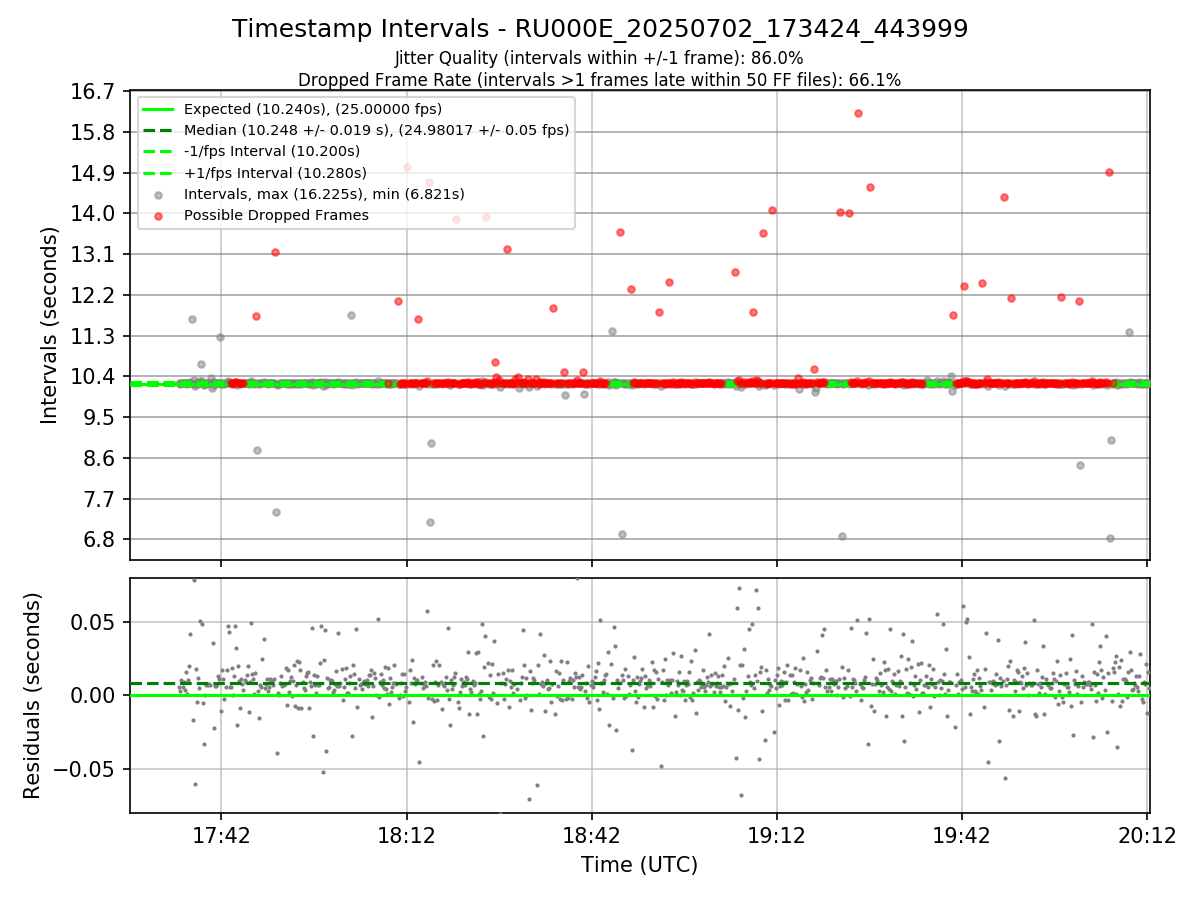Click the gray marker icon in the legend
The width and height of the screenshot is (1200, 900).
click(158, 195)
